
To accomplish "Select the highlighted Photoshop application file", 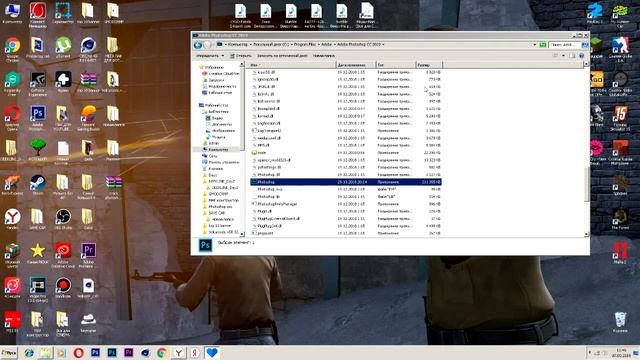I will [x=345, y=182].
